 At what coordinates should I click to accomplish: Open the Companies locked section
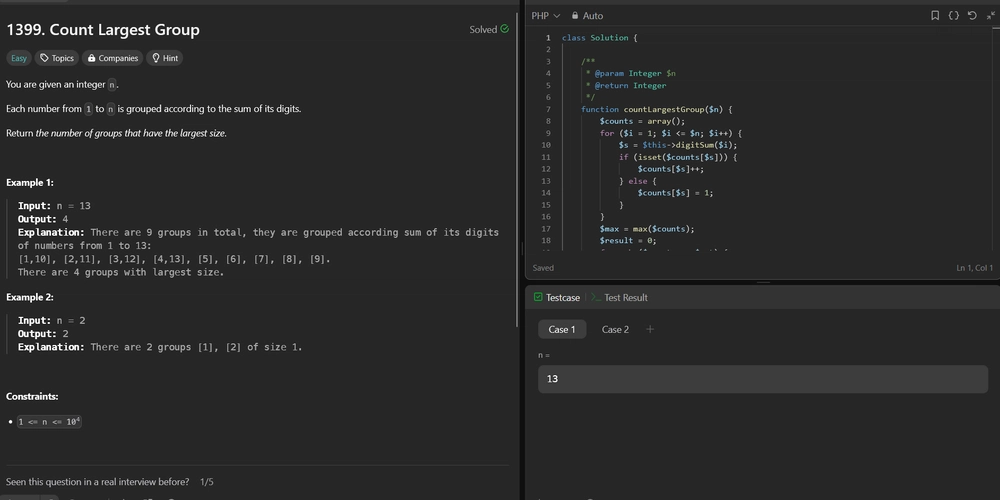(x=112, y=58)
